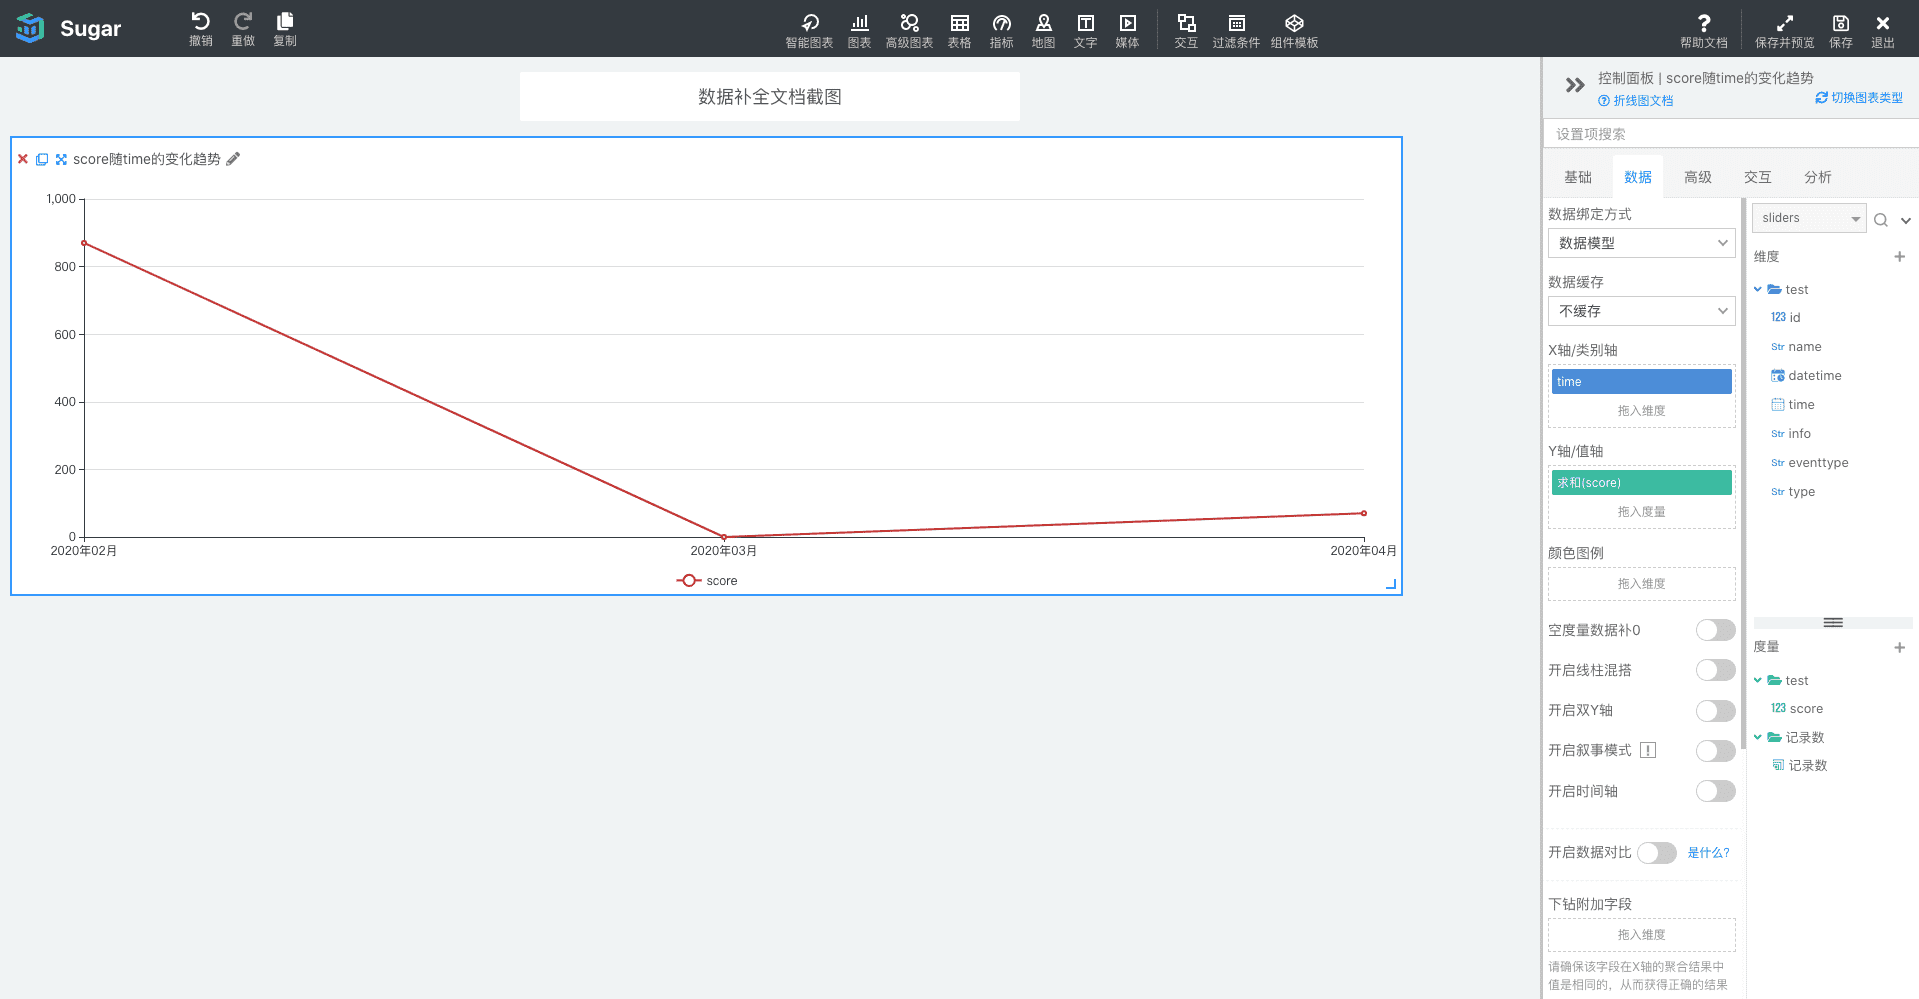Viewport: 1919px width, 999px height.
Task: Open the 数据缓存 不缓存 dropdown
Action: tap(1641, 311)
